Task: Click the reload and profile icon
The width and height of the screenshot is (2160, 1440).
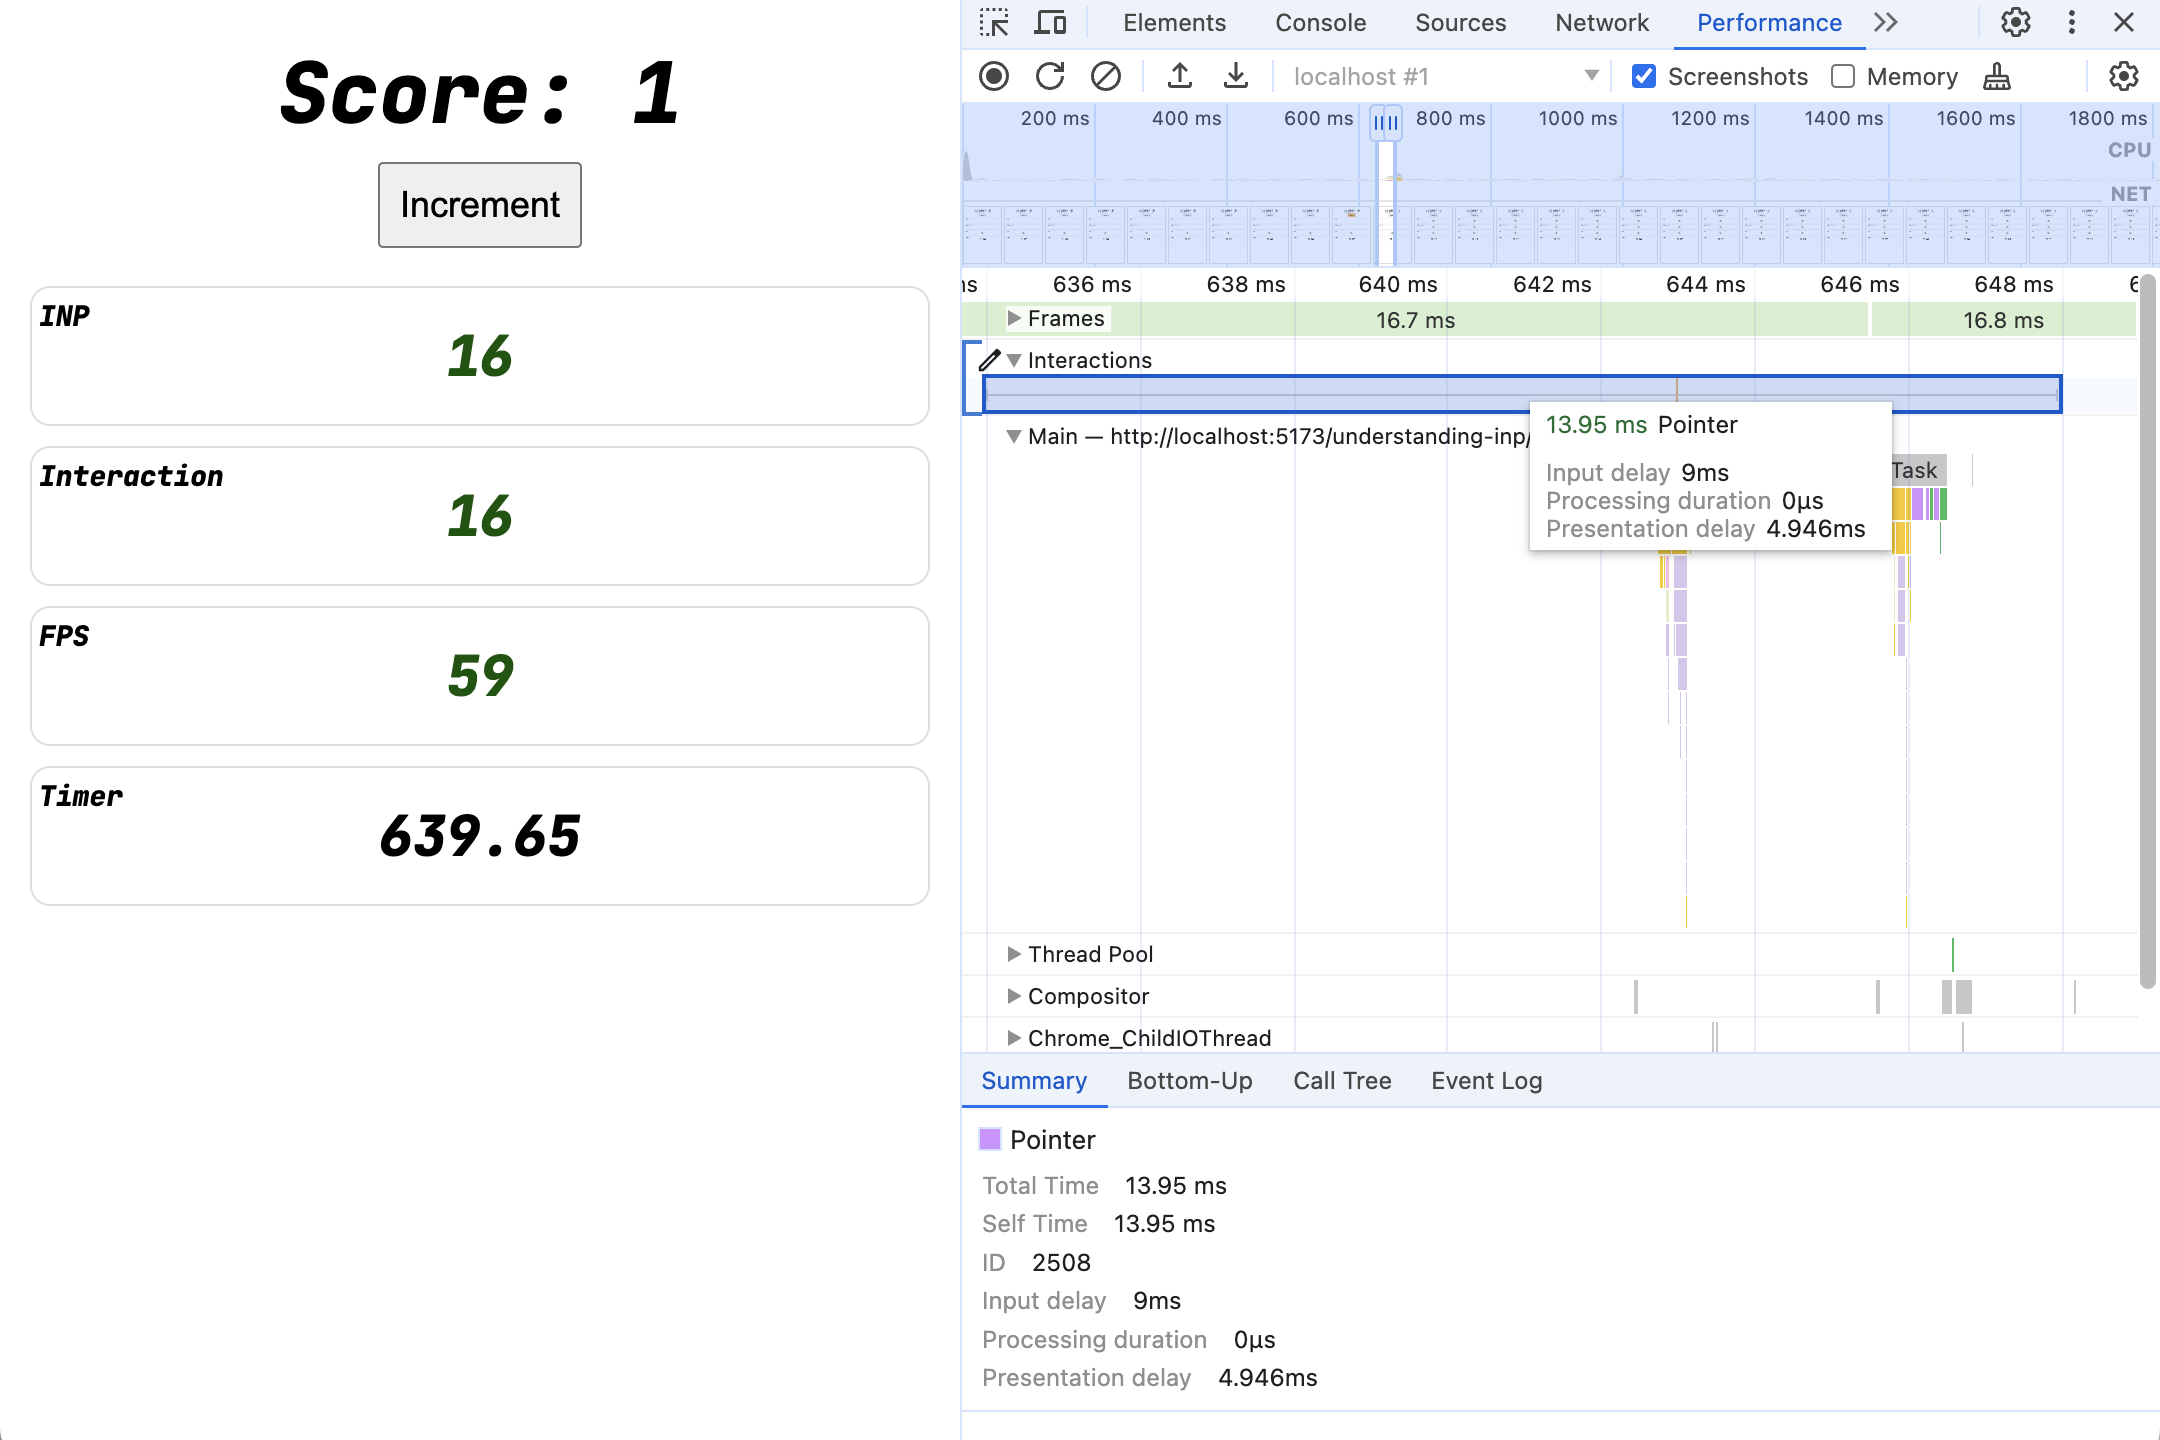Action: (1049, 77)
